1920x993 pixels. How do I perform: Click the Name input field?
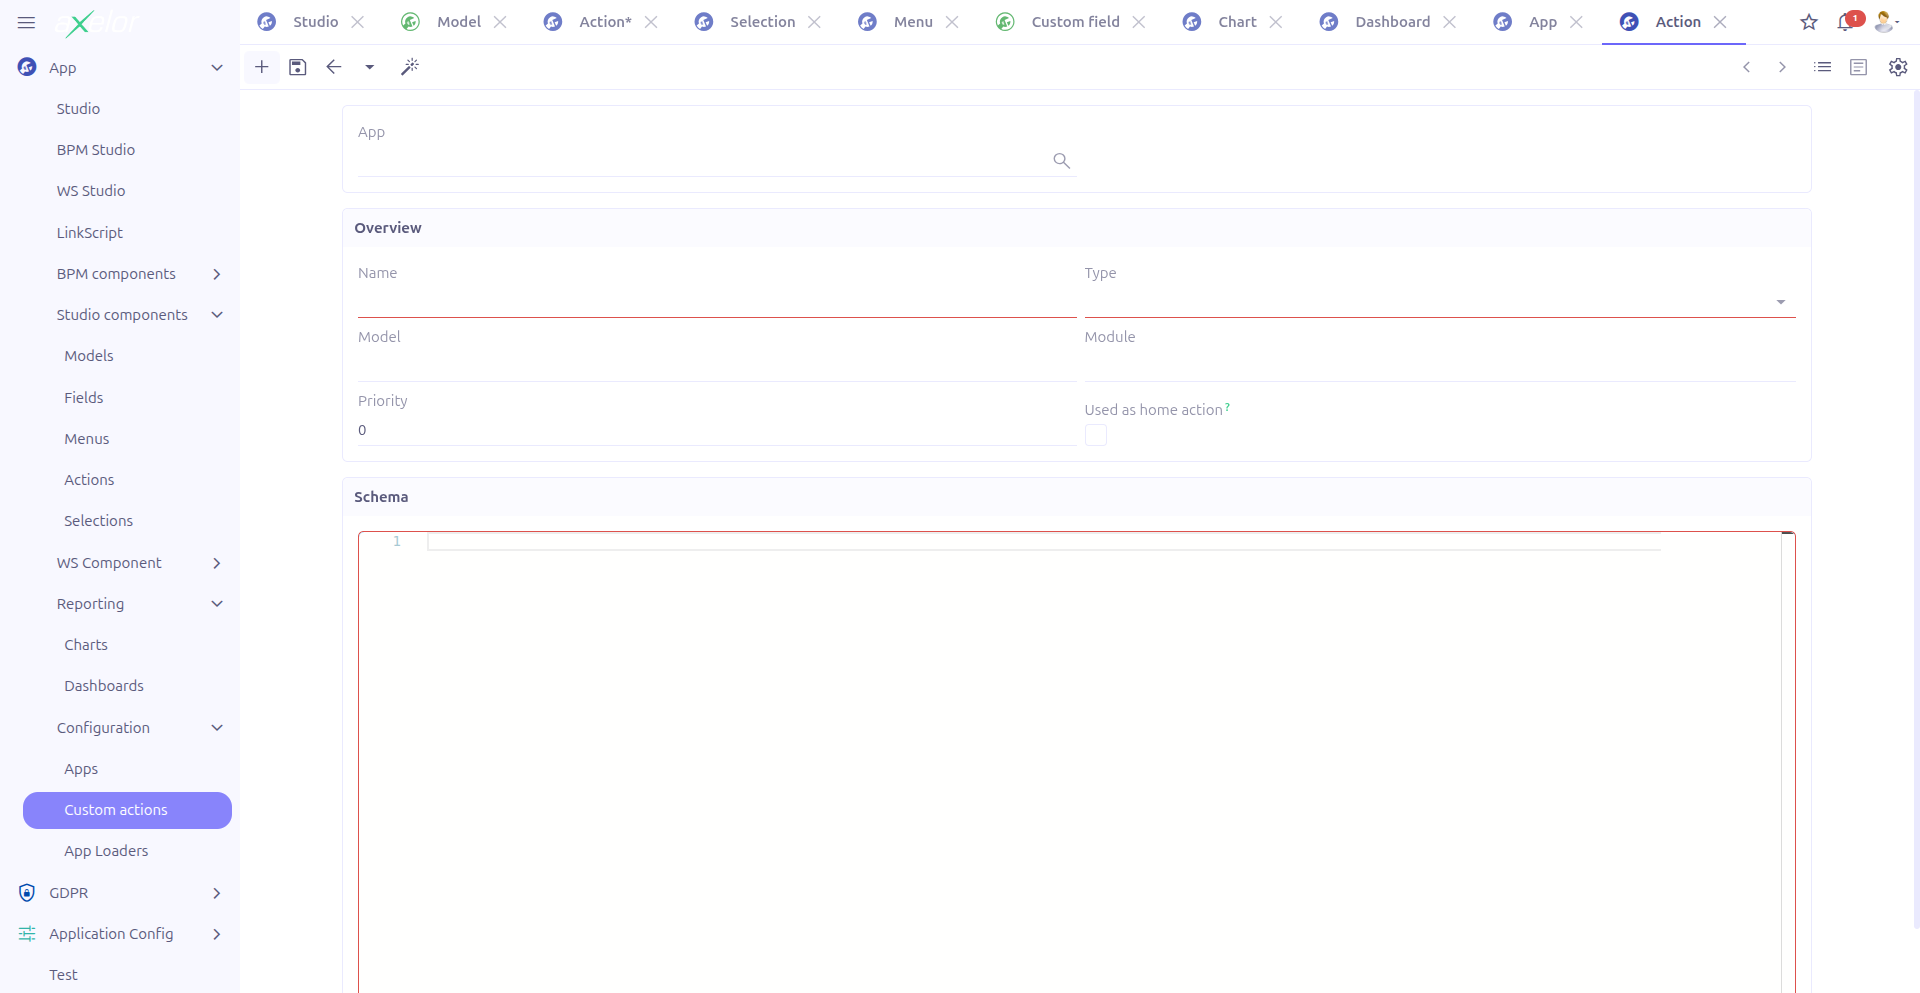(x=716, y=302)
